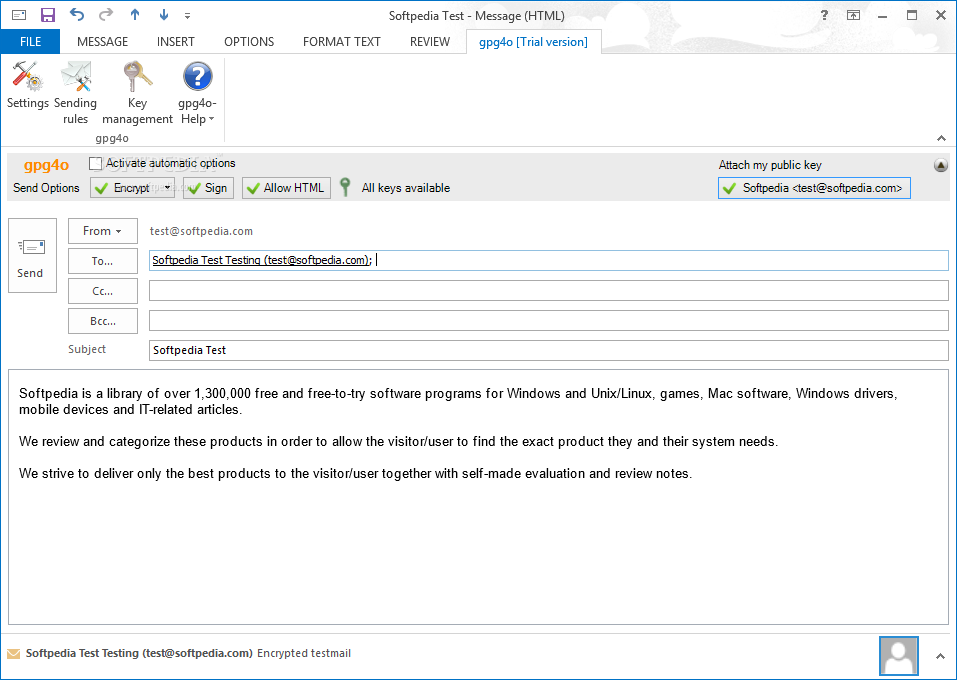Expand the people pane with the chevron
This screenshot has height=680, width=957.
[x=941, y=656]
